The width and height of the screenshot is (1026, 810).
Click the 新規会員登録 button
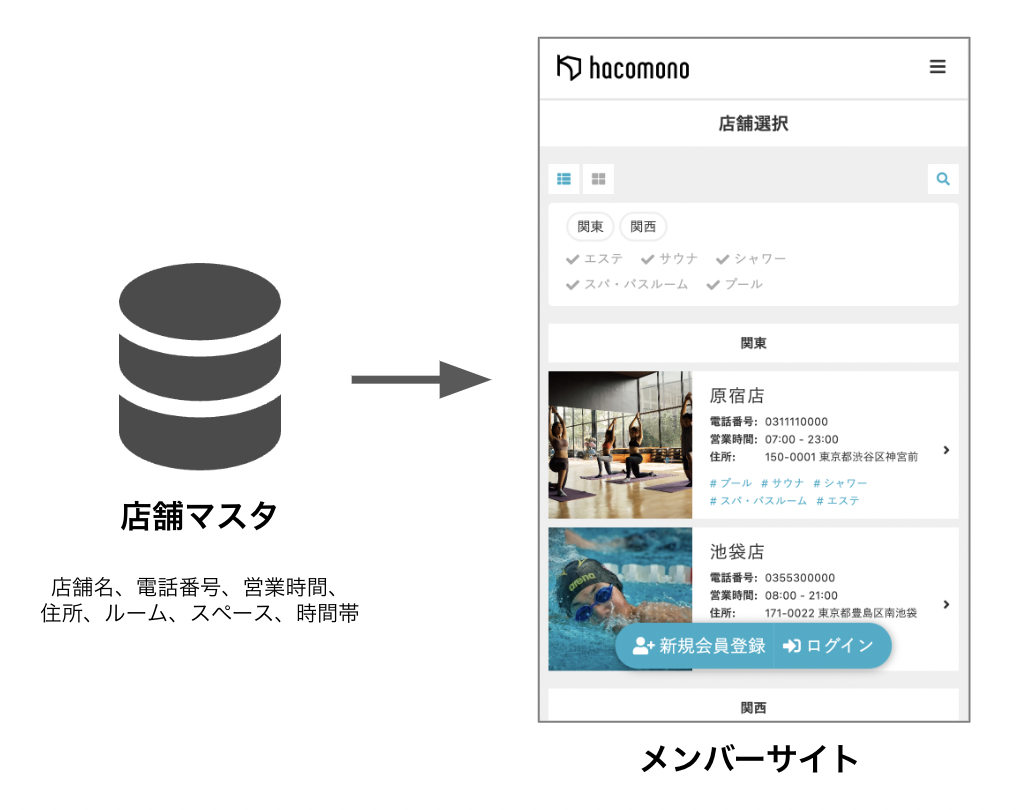(x=699, y=646)
